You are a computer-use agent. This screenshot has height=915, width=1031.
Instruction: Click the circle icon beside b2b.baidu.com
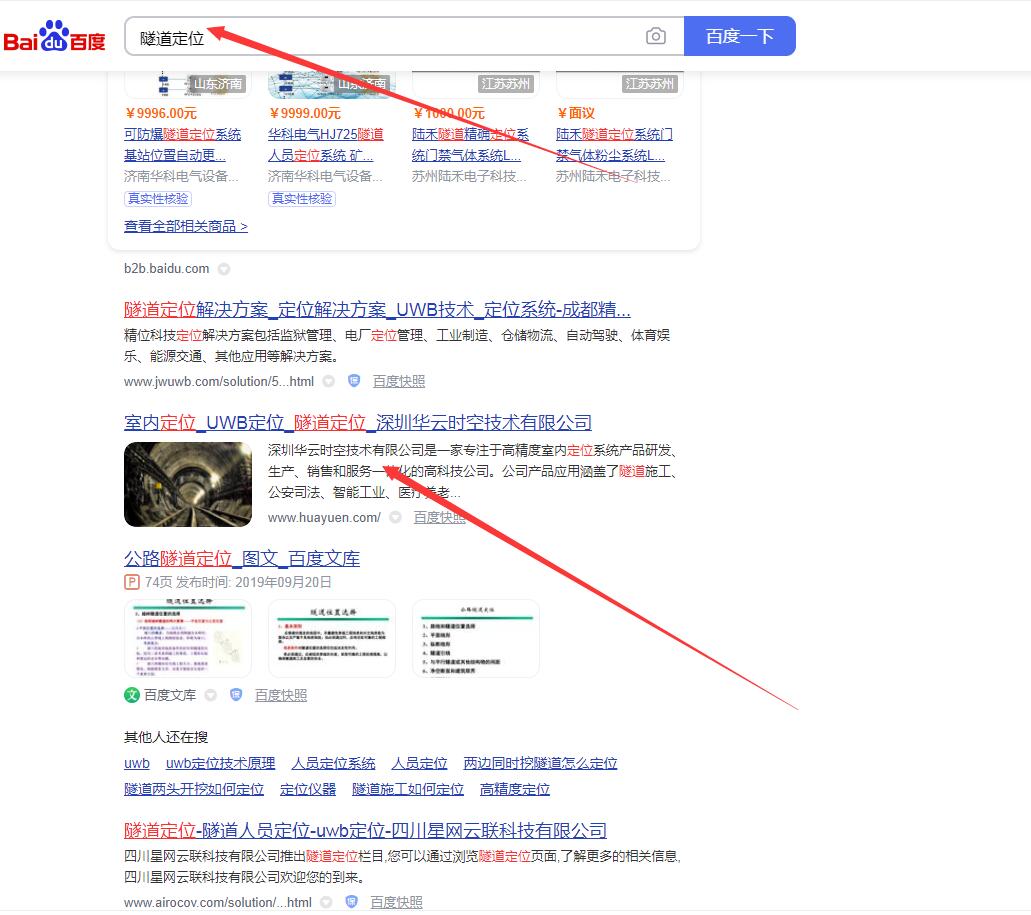tap(224, 269)
